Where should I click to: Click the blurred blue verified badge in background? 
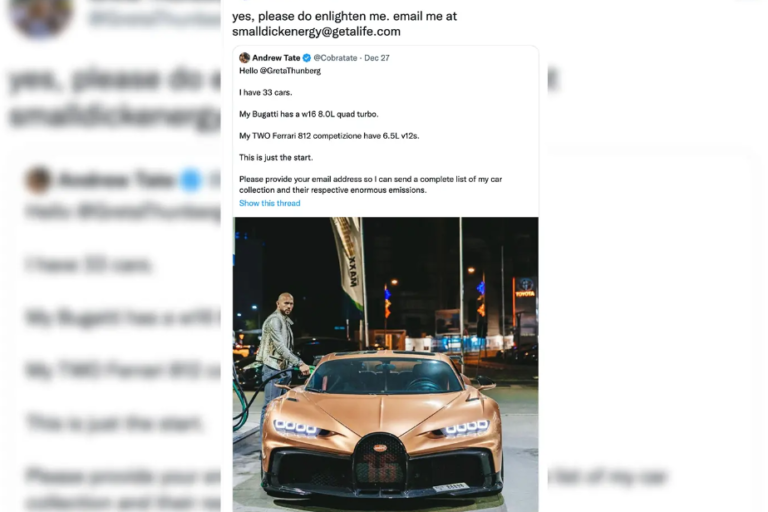tap(191, 180)
